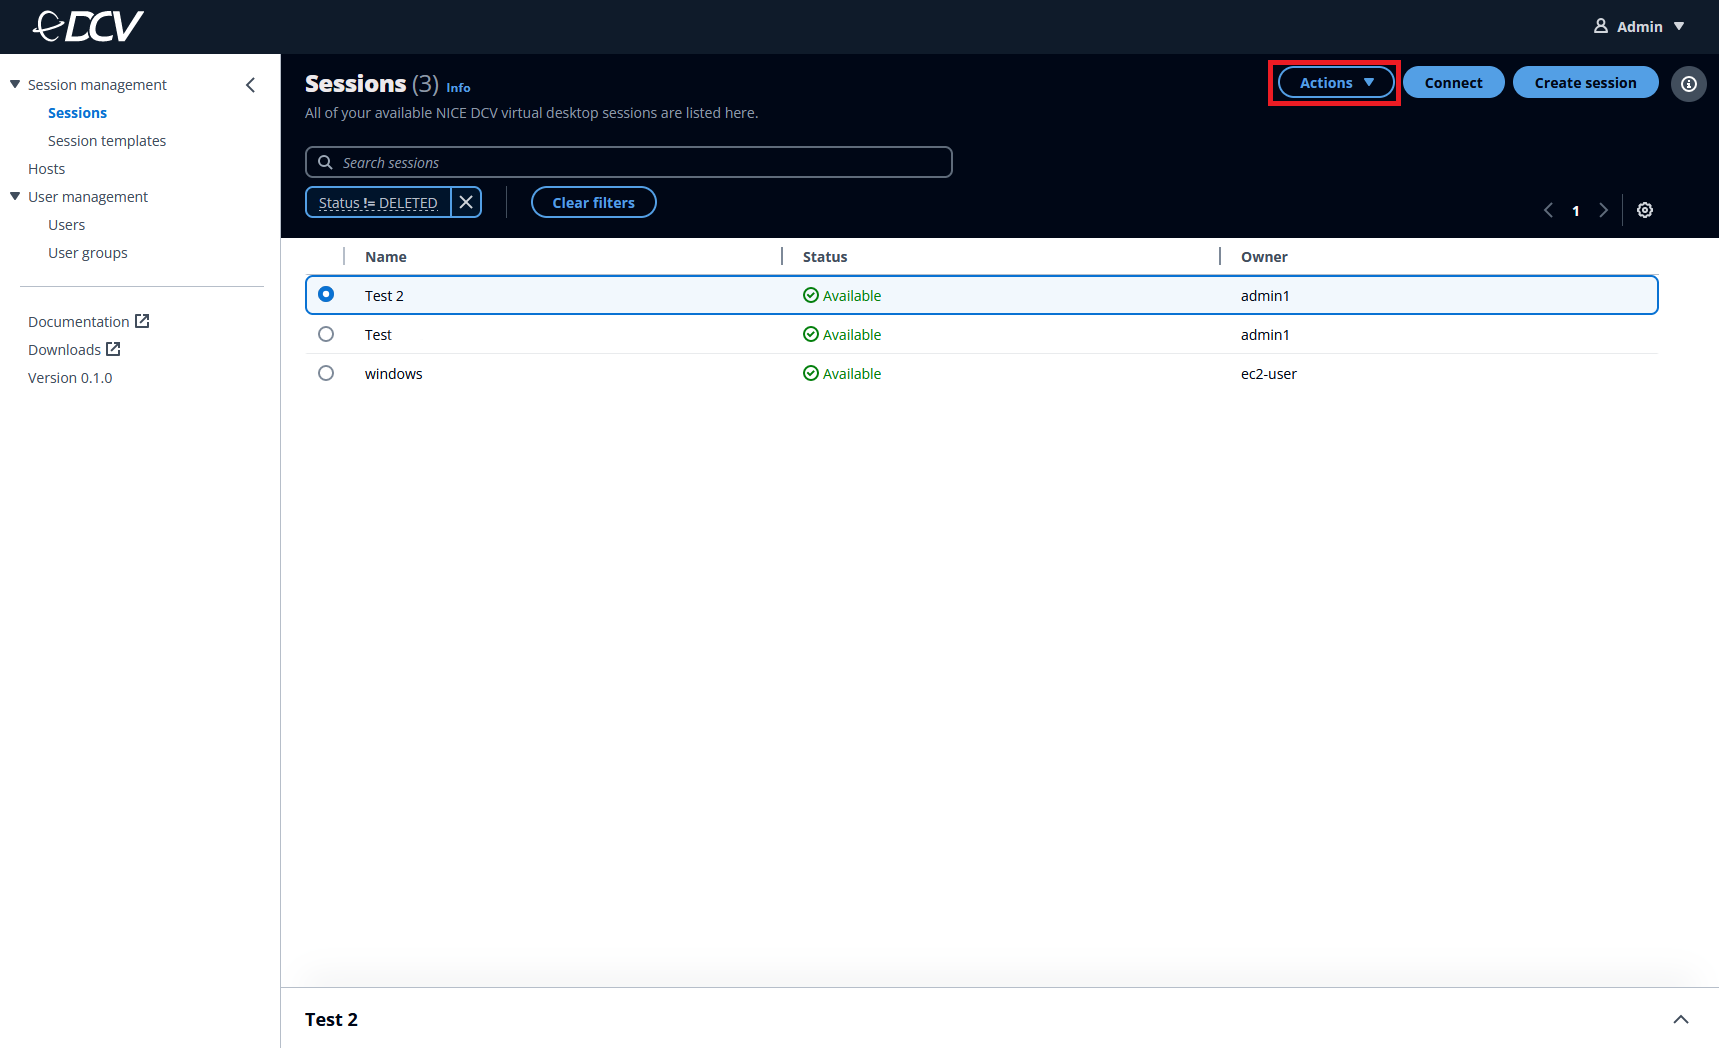Click the previous page arrow

click(x=1548, y=210)
